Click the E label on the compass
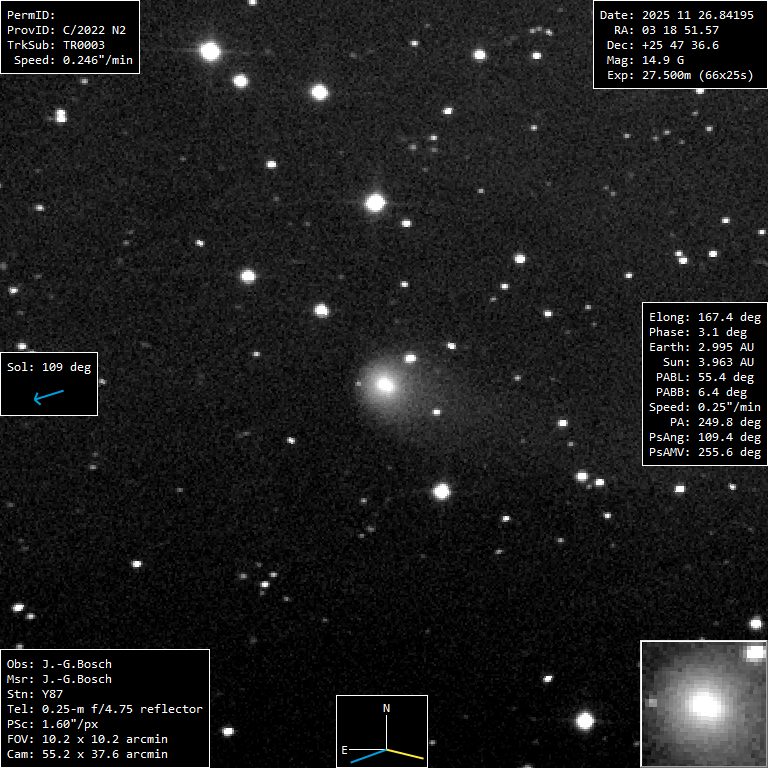Viewport: 768px width, 768px height. tap(345, 749)
